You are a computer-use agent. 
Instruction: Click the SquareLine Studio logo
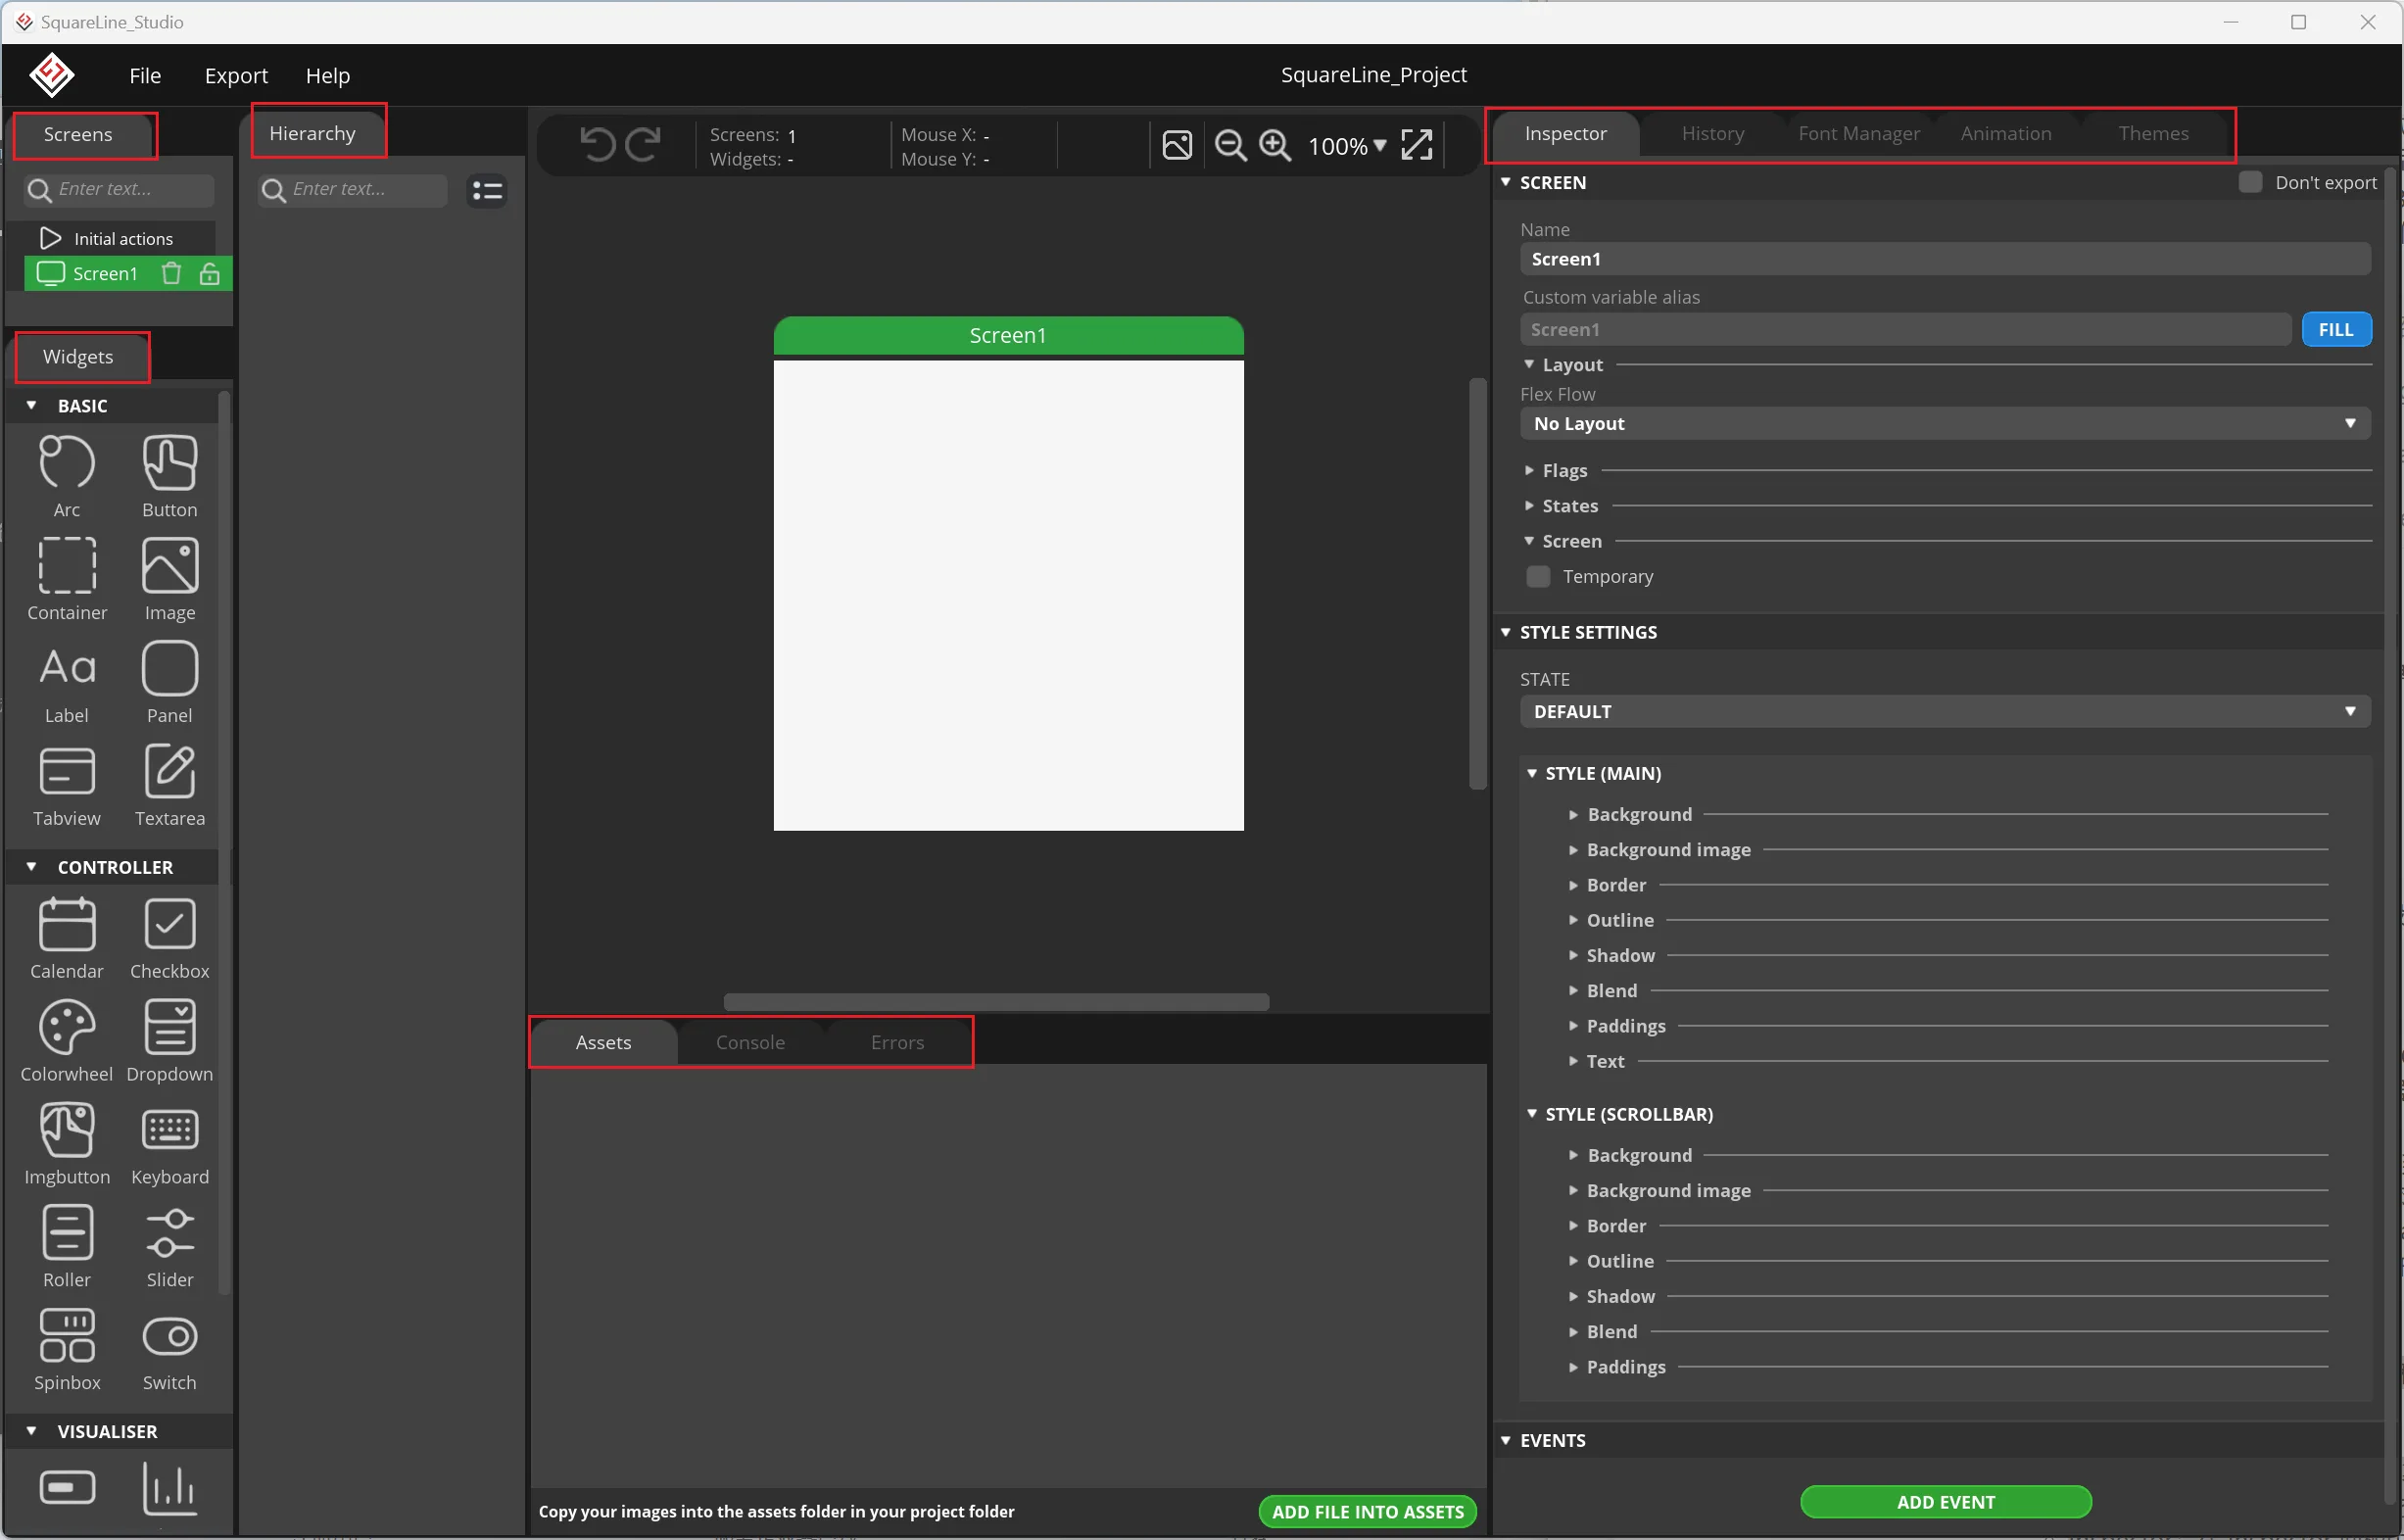[52, 75]
